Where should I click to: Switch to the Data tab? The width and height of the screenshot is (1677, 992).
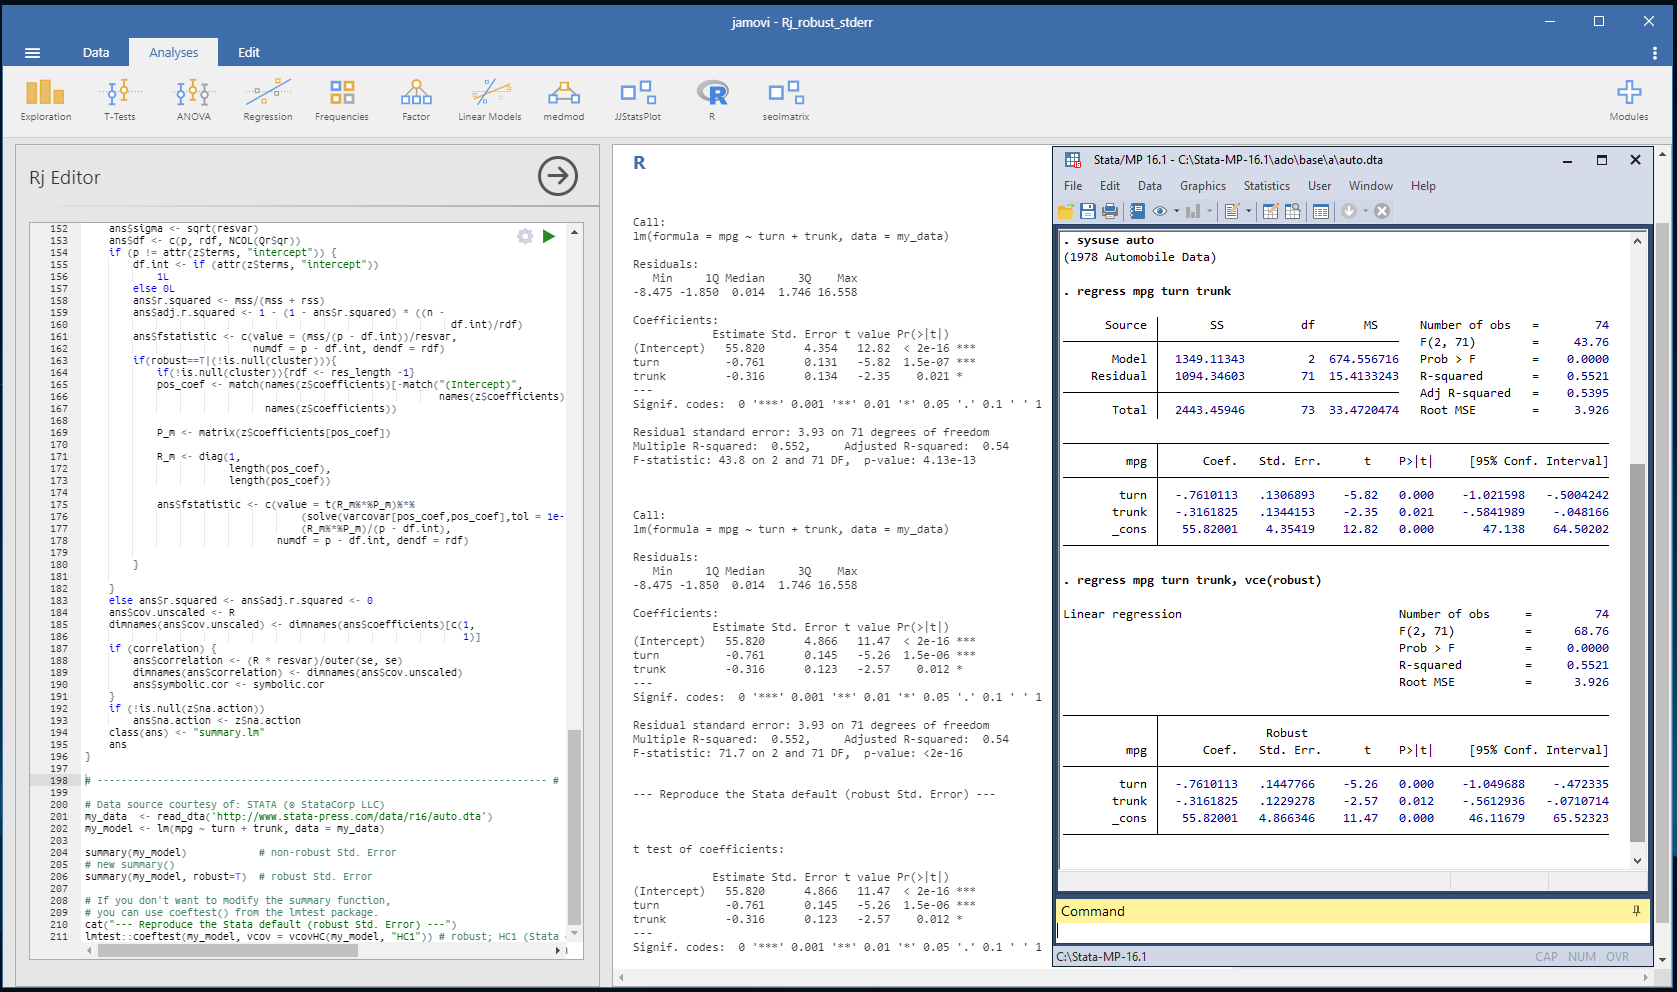(x=96, y=53)
